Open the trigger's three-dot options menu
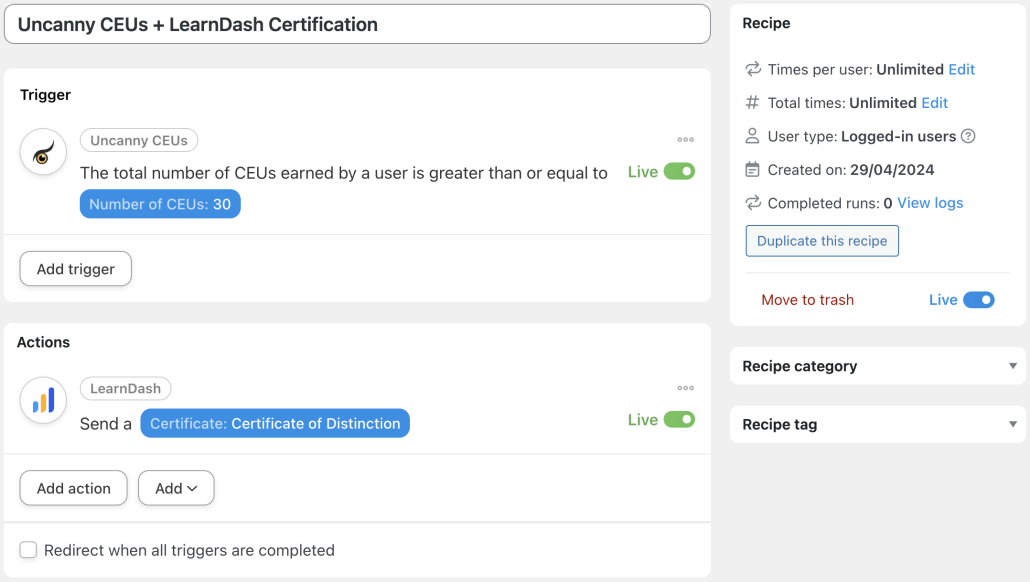1030x582 pixels. (686, 137)
